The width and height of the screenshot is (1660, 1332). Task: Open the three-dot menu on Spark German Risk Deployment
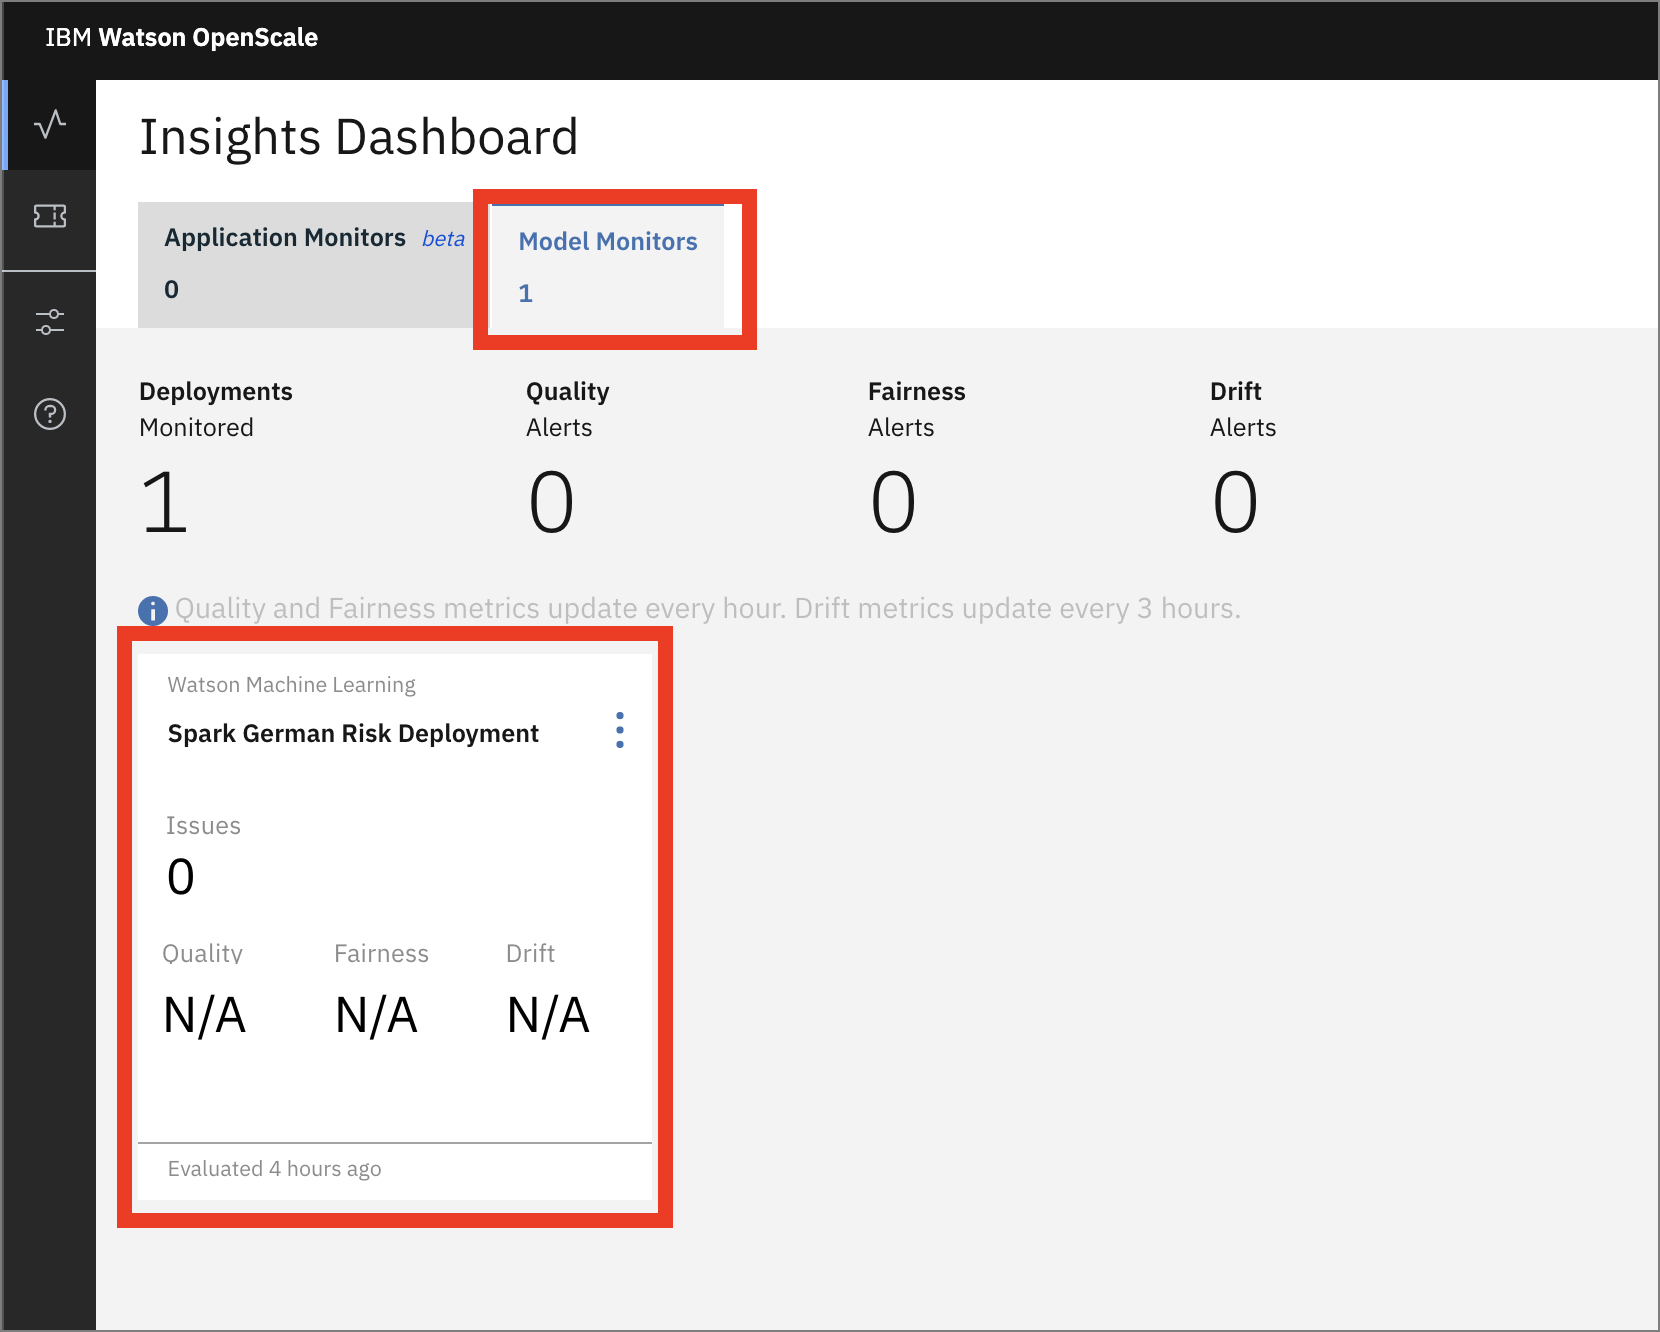620,730
